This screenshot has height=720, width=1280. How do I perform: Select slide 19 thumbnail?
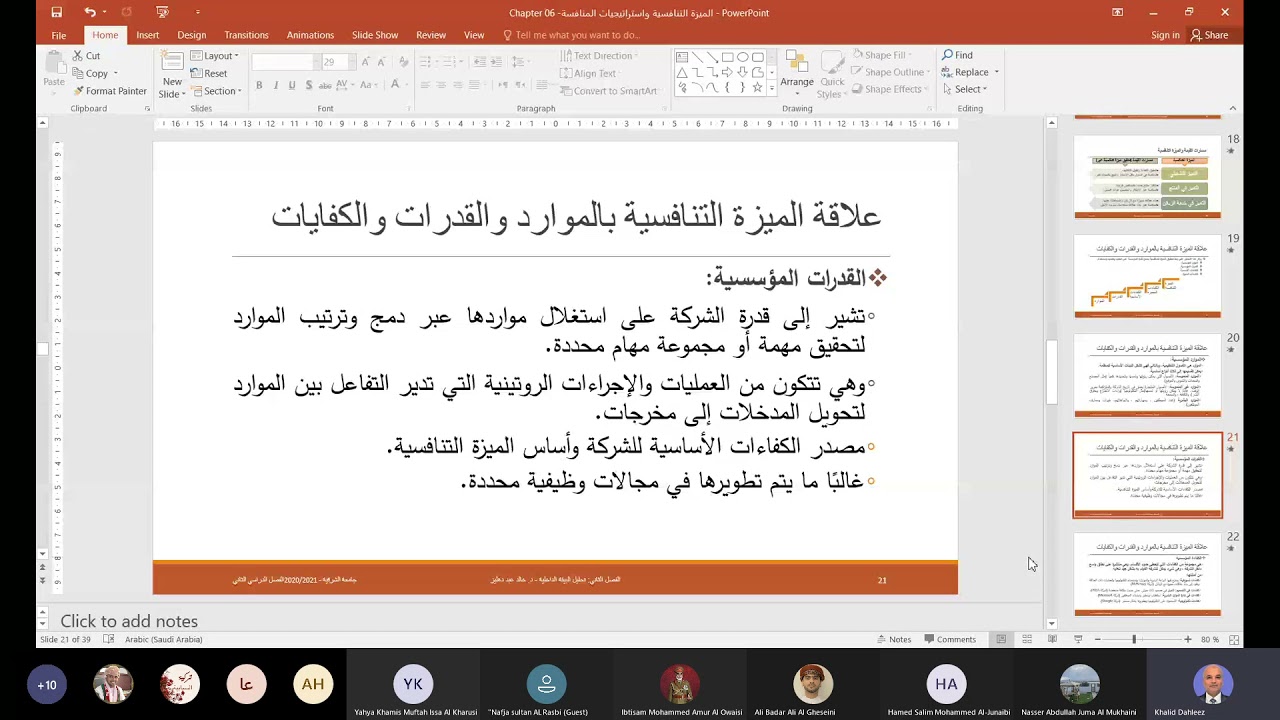[x=1147, y=277]
